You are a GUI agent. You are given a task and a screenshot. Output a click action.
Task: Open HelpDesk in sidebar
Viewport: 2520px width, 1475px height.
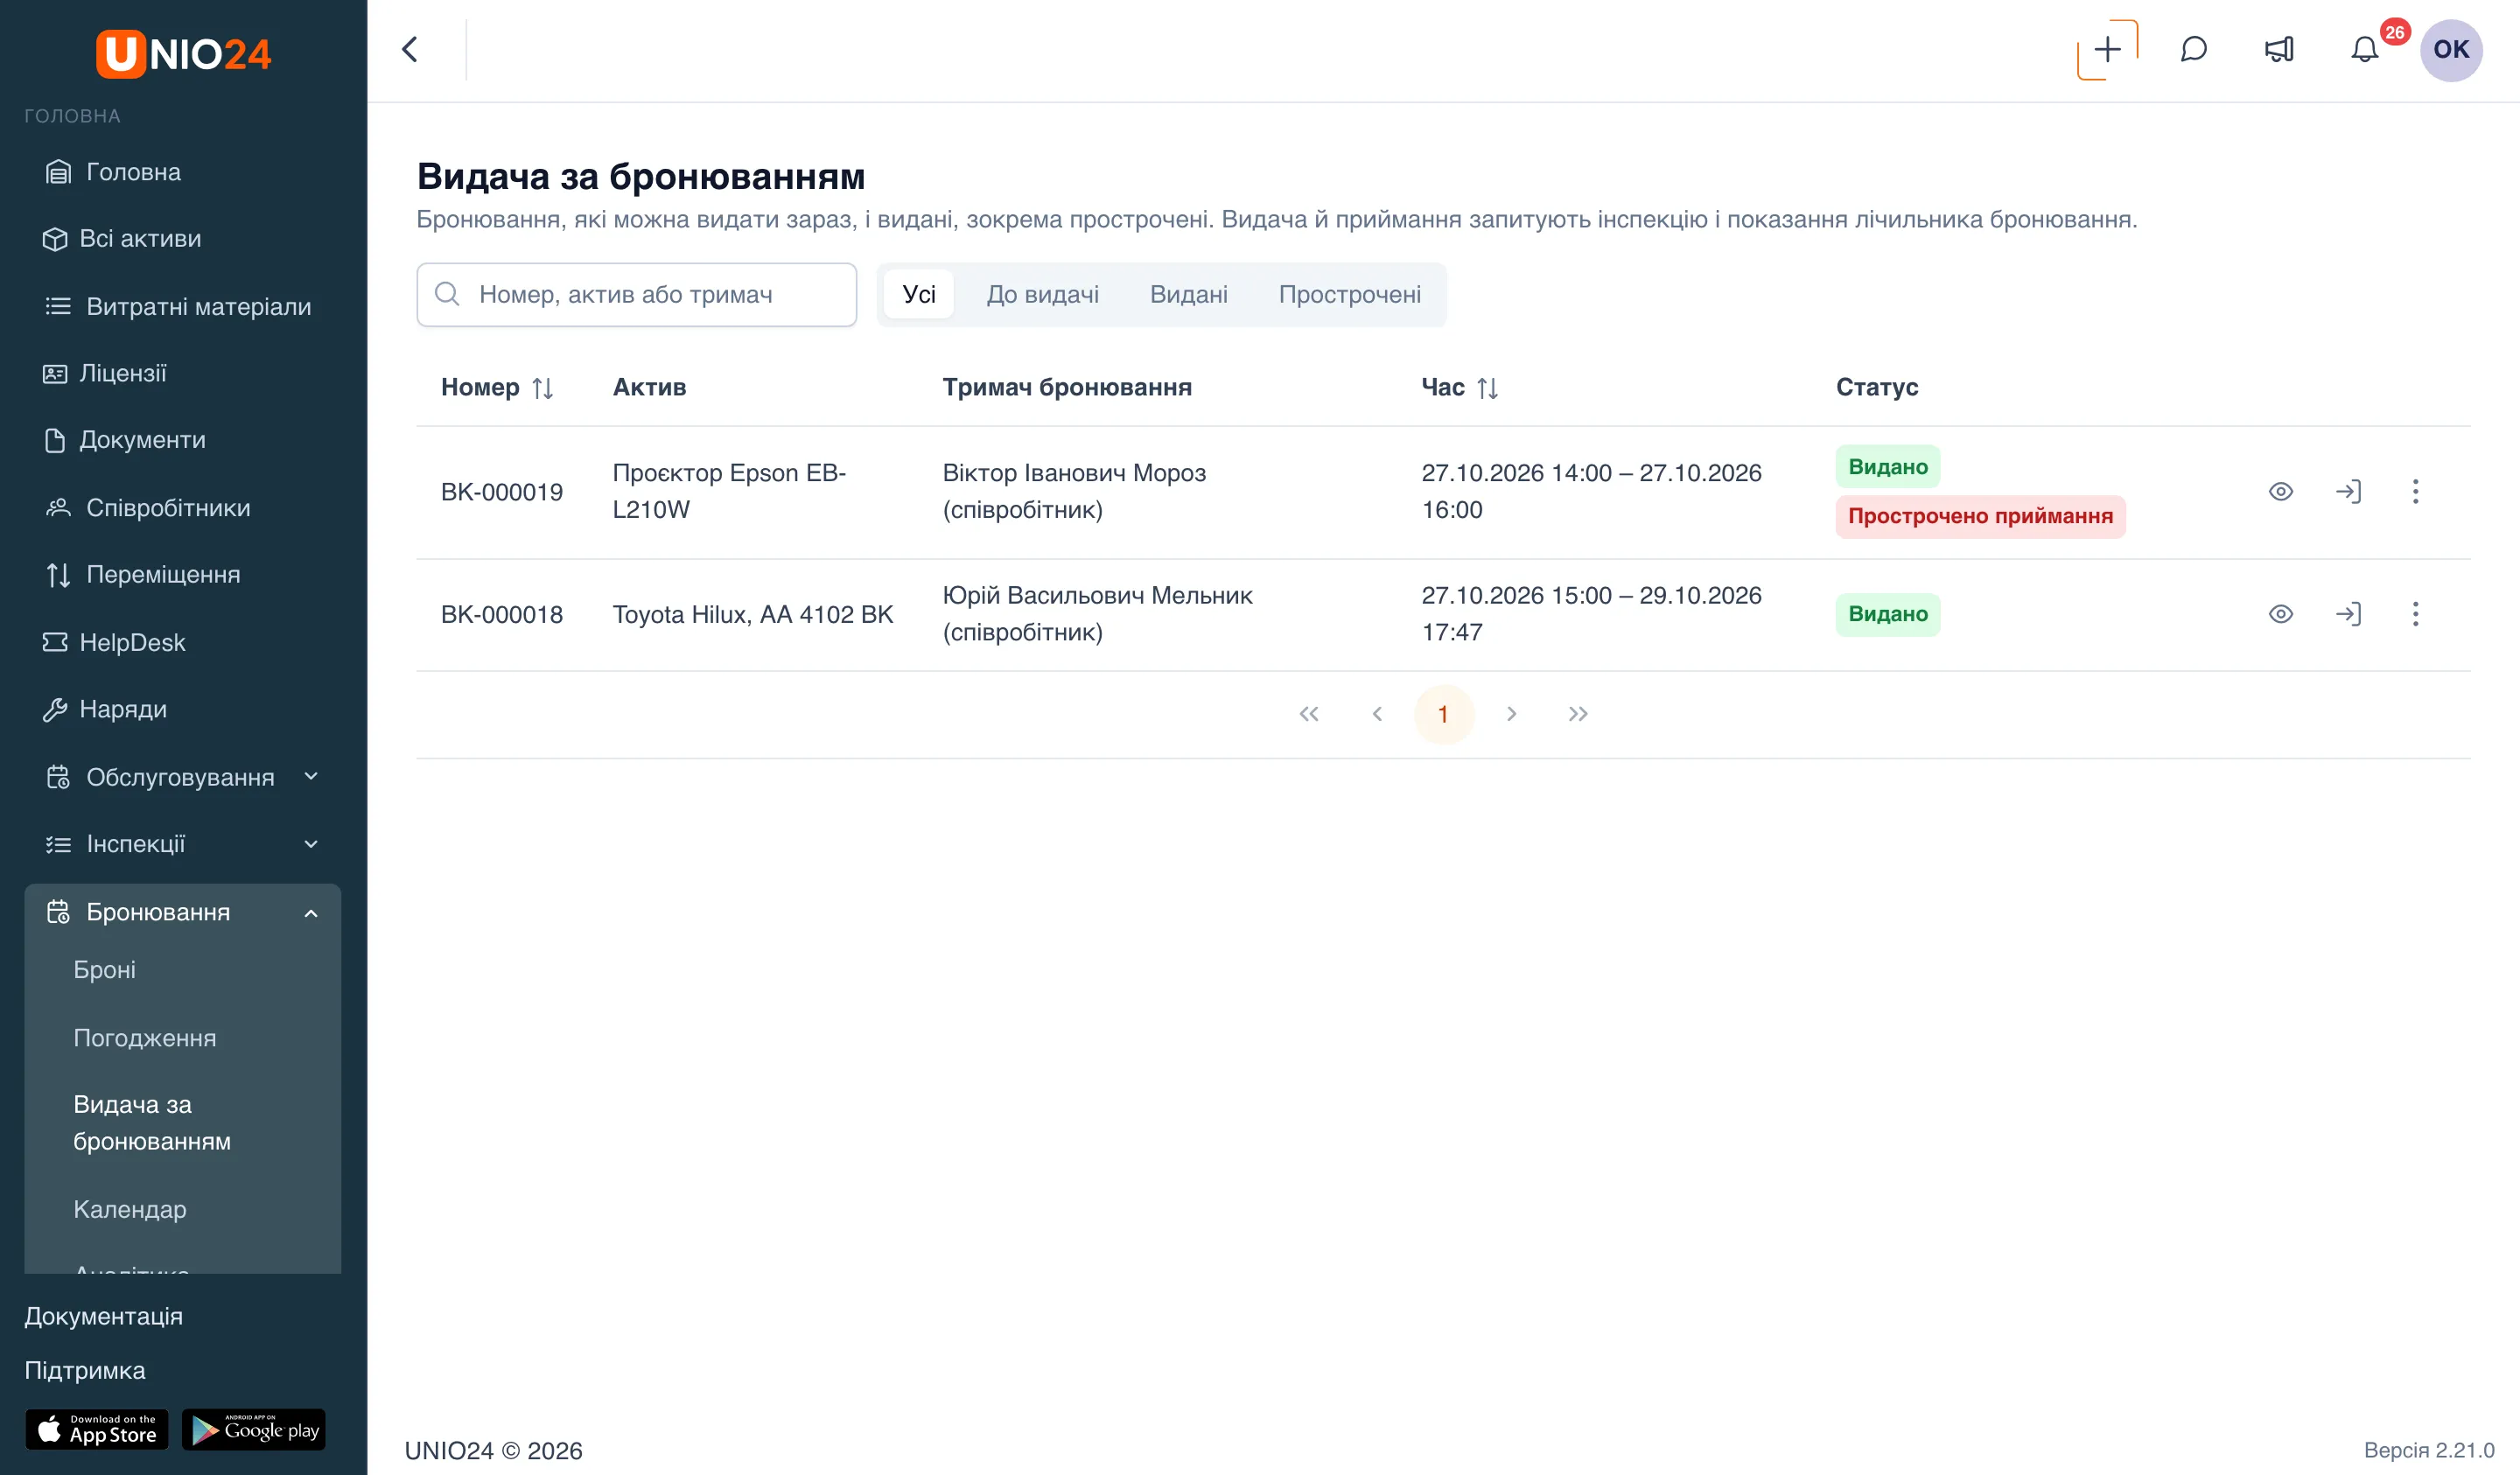[183, 642]
